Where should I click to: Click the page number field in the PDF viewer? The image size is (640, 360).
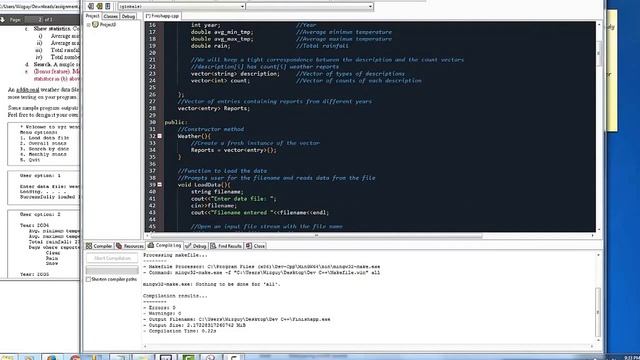click(34, 20)
